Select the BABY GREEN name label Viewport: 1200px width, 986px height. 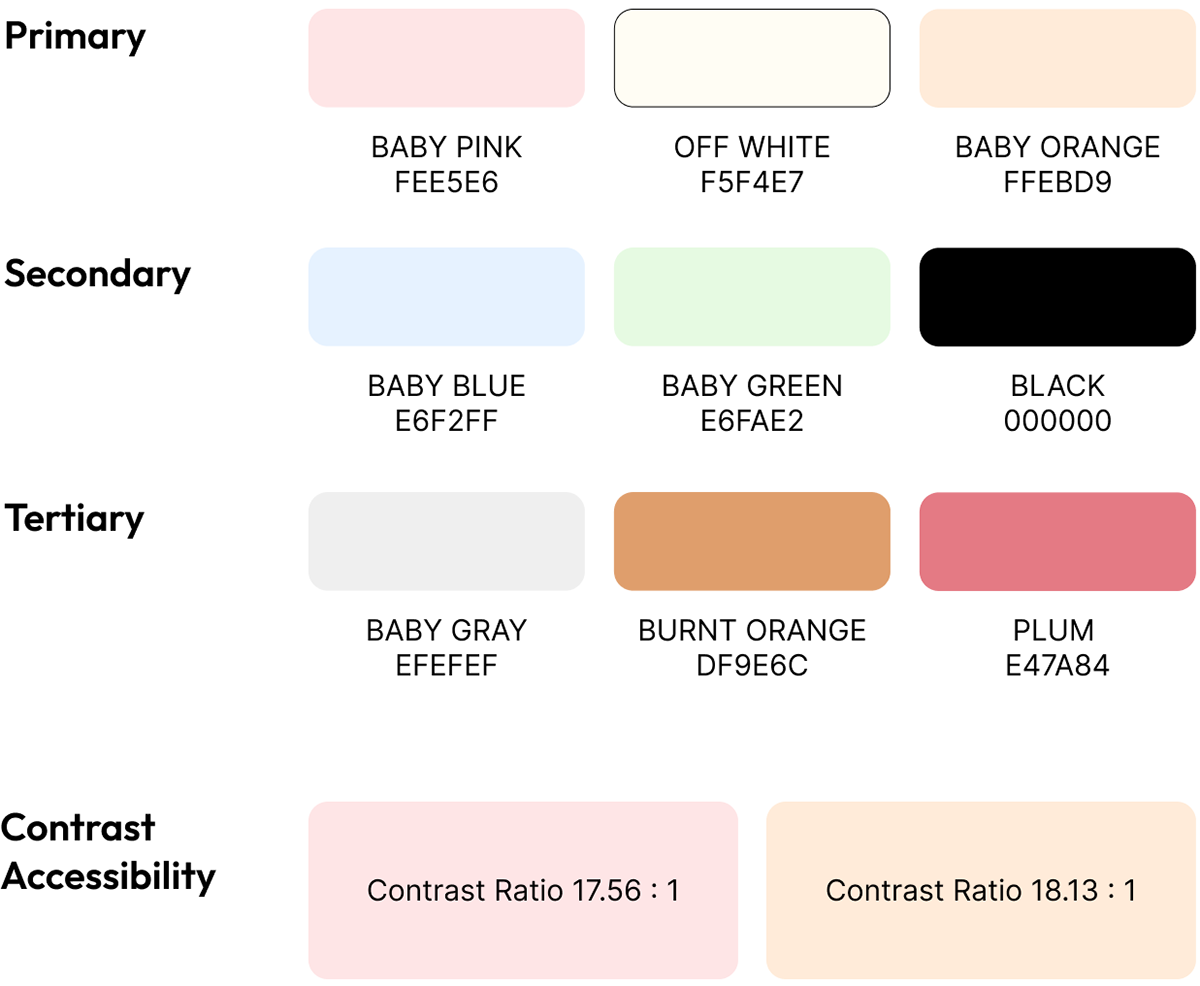pyautogui.click(x=751, y=386)
